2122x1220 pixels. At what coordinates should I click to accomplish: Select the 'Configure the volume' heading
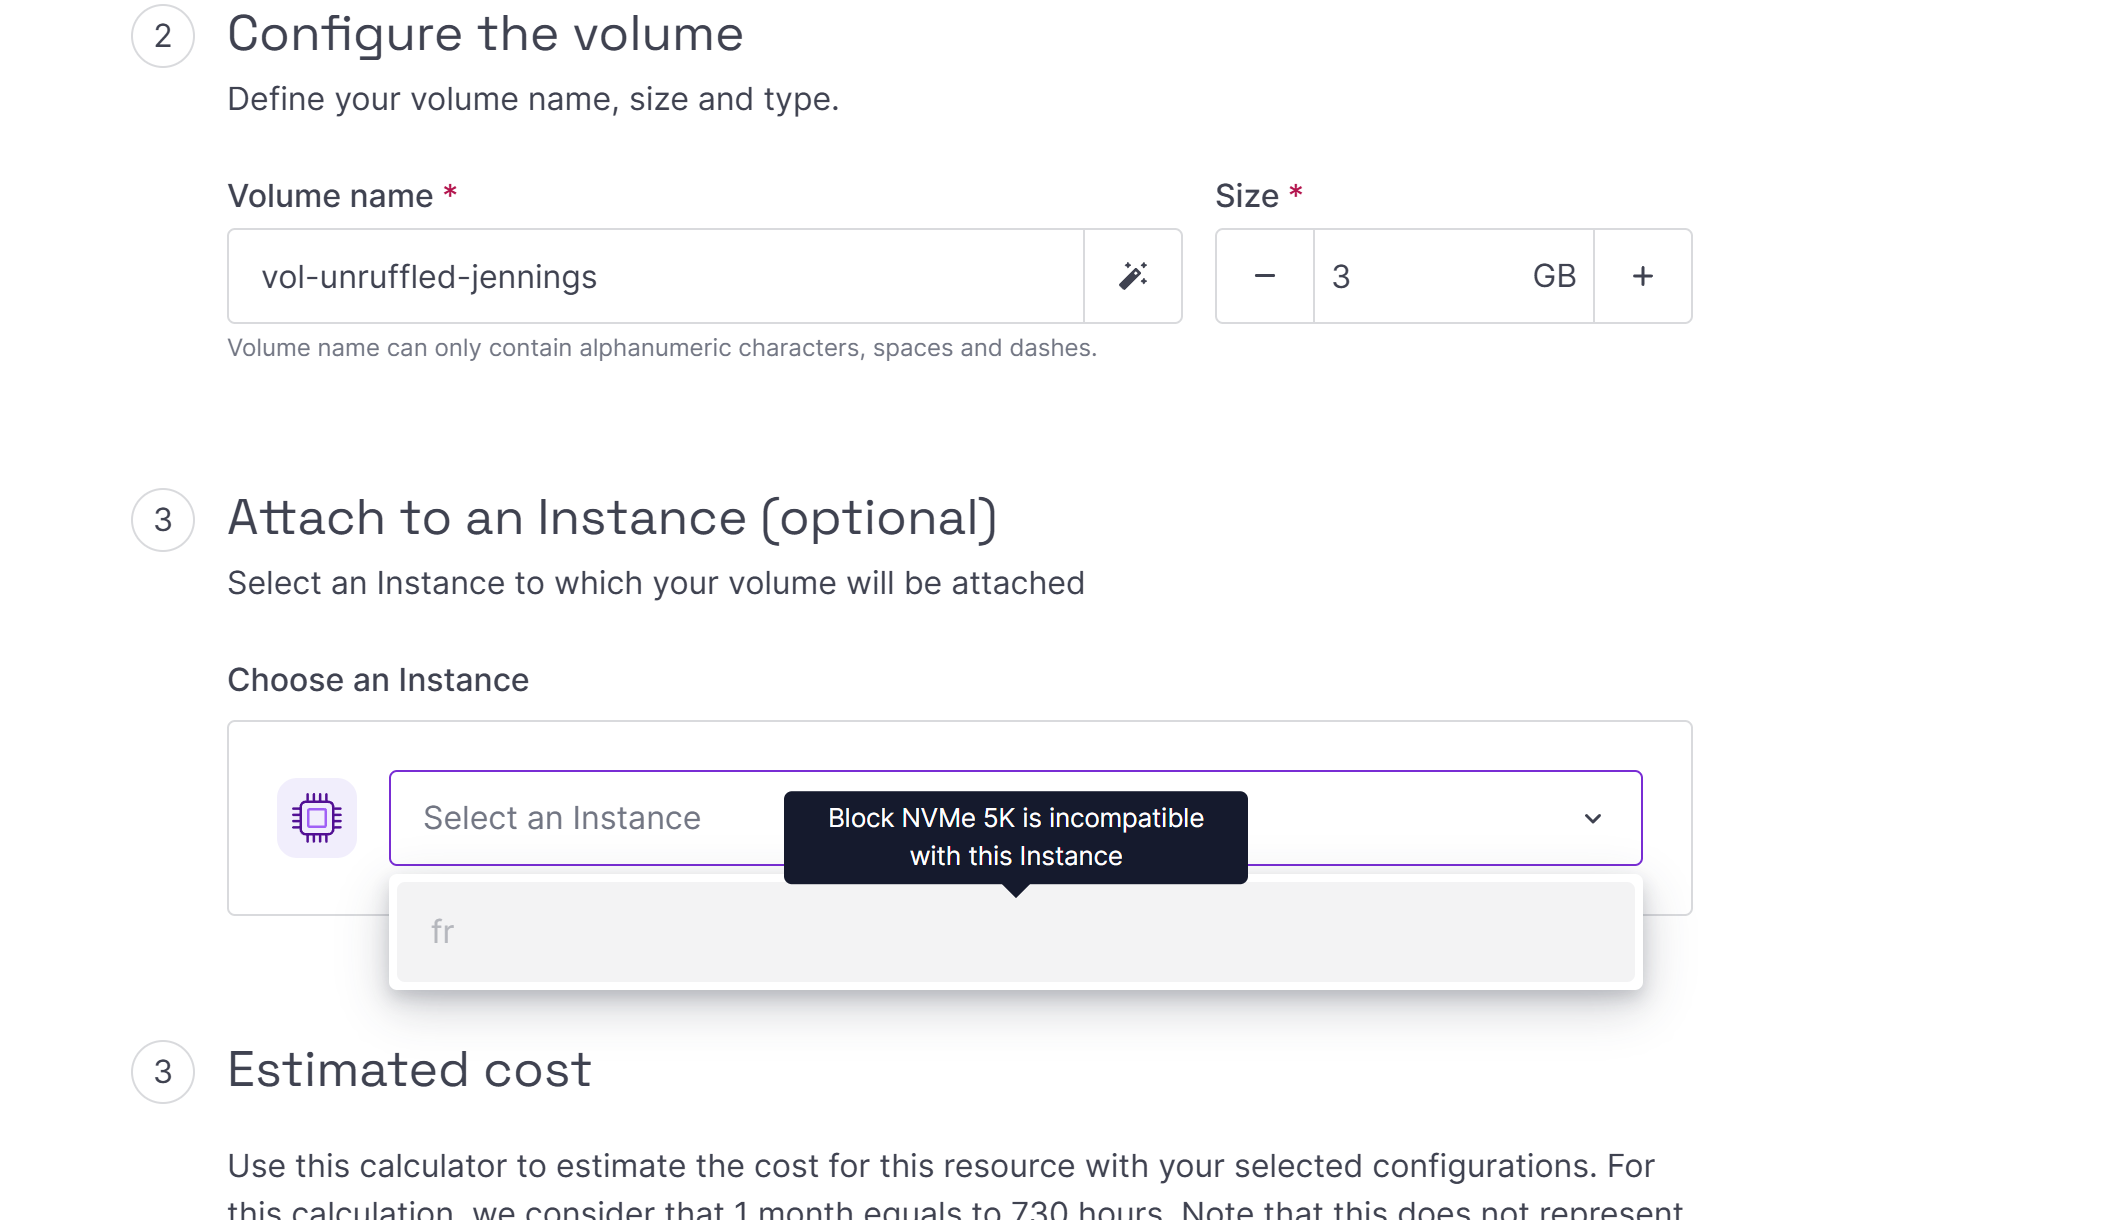point(485,35)
